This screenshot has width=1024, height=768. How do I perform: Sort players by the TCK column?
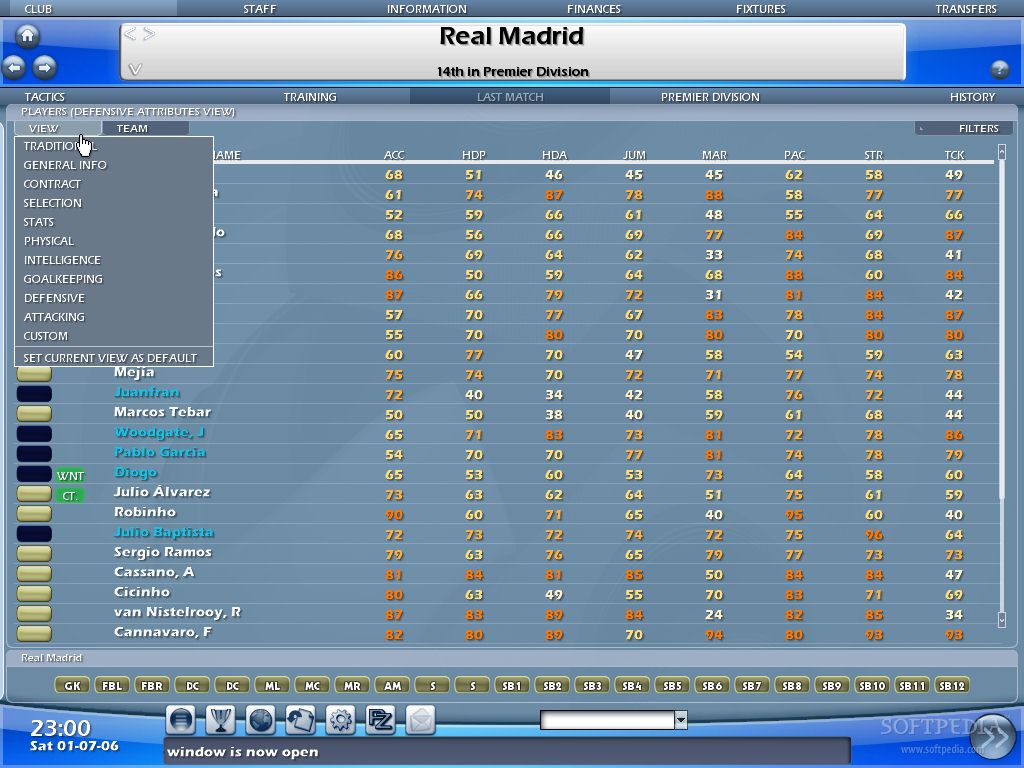(954, 155)
